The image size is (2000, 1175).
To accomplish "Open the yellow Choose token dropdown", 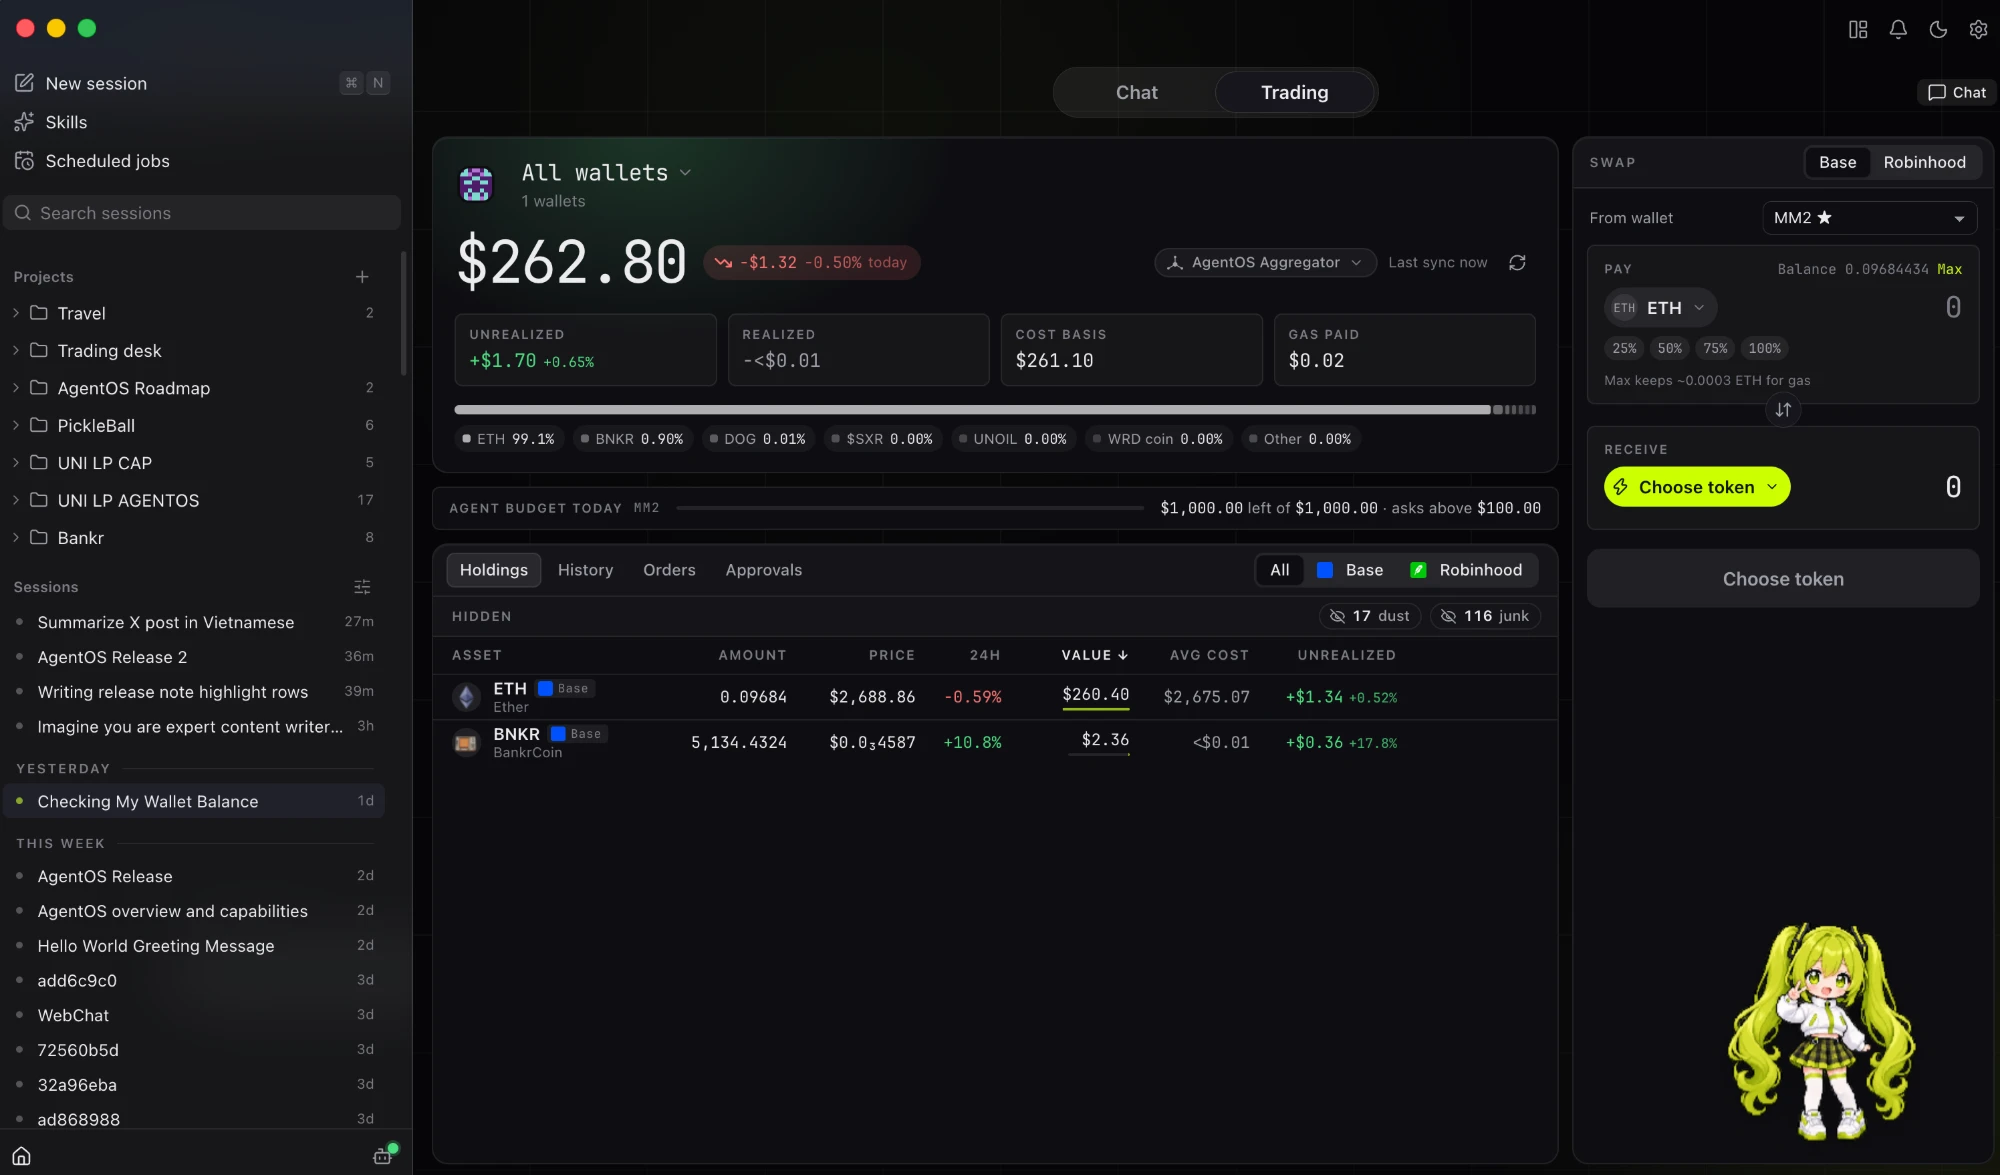I will tap(1697, 487).
